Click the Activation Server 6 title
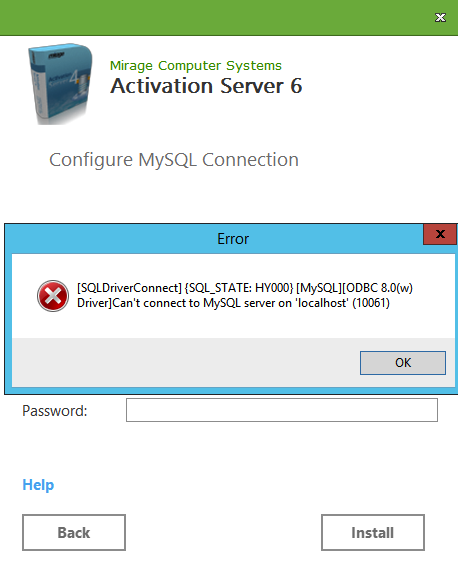 click(x=206, y=86)
